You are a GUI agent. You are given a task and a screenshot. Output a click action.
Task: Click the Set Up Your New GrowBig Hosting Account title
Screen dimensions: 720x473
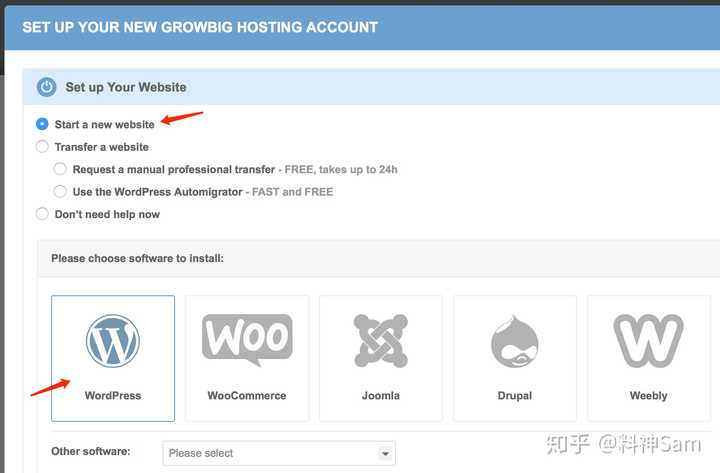[x=200, y=27]
